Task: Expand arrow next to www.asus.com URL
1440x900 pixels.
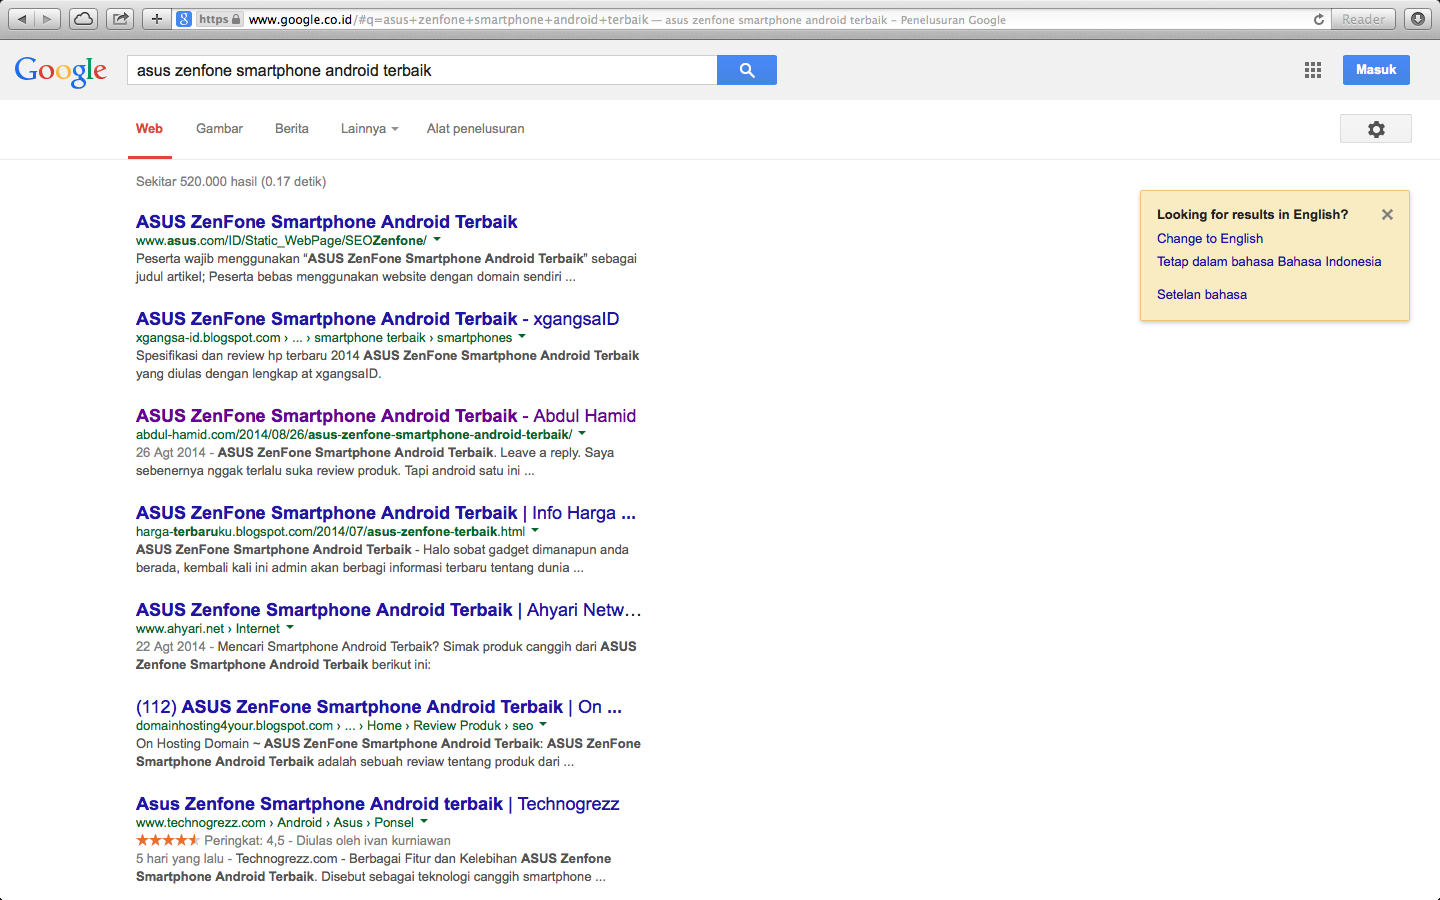Action: [x=437, y=240]
